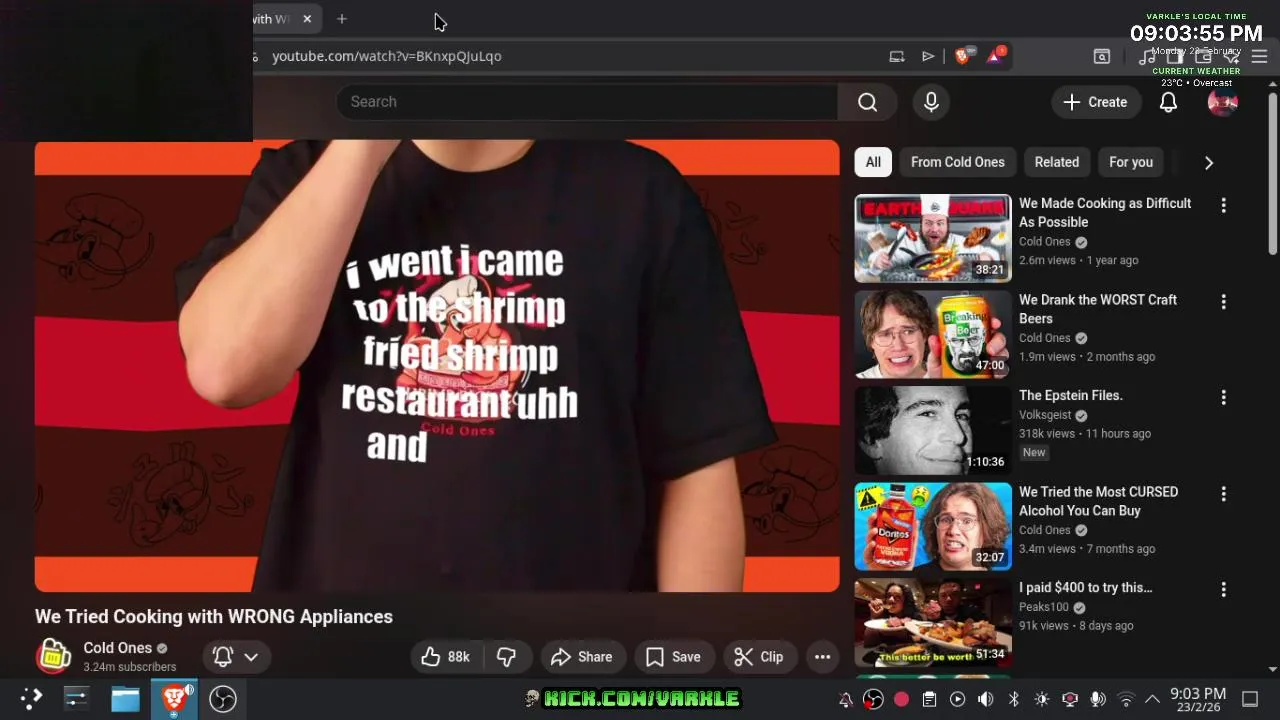
Task: Click the install app icon in address bar
Action: (897, 56)
